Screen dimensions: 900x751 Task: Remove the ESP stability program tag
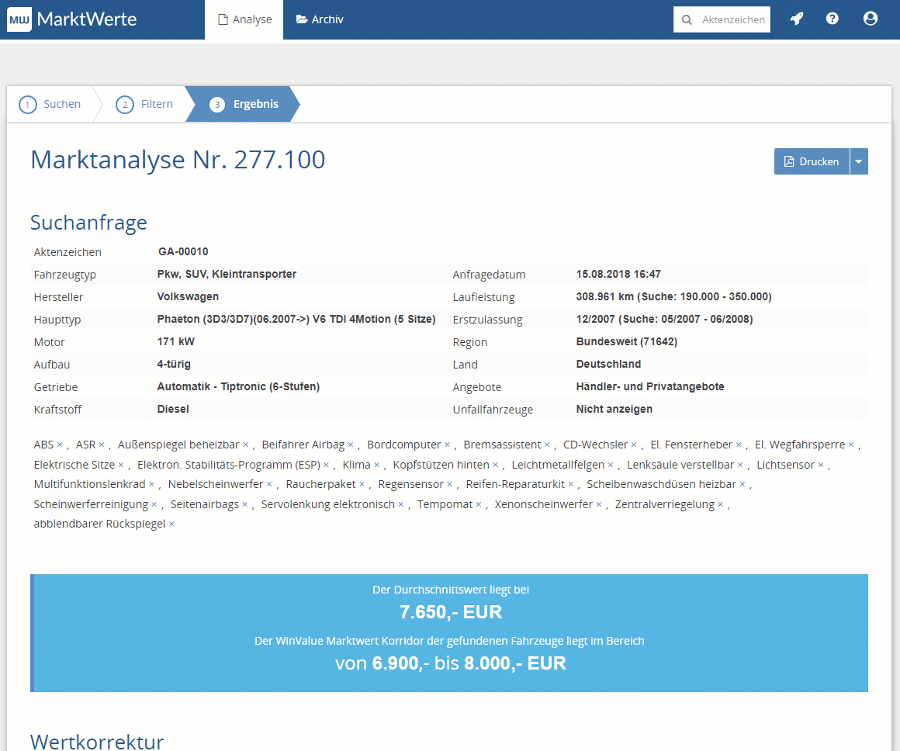(x=327, y=465)
